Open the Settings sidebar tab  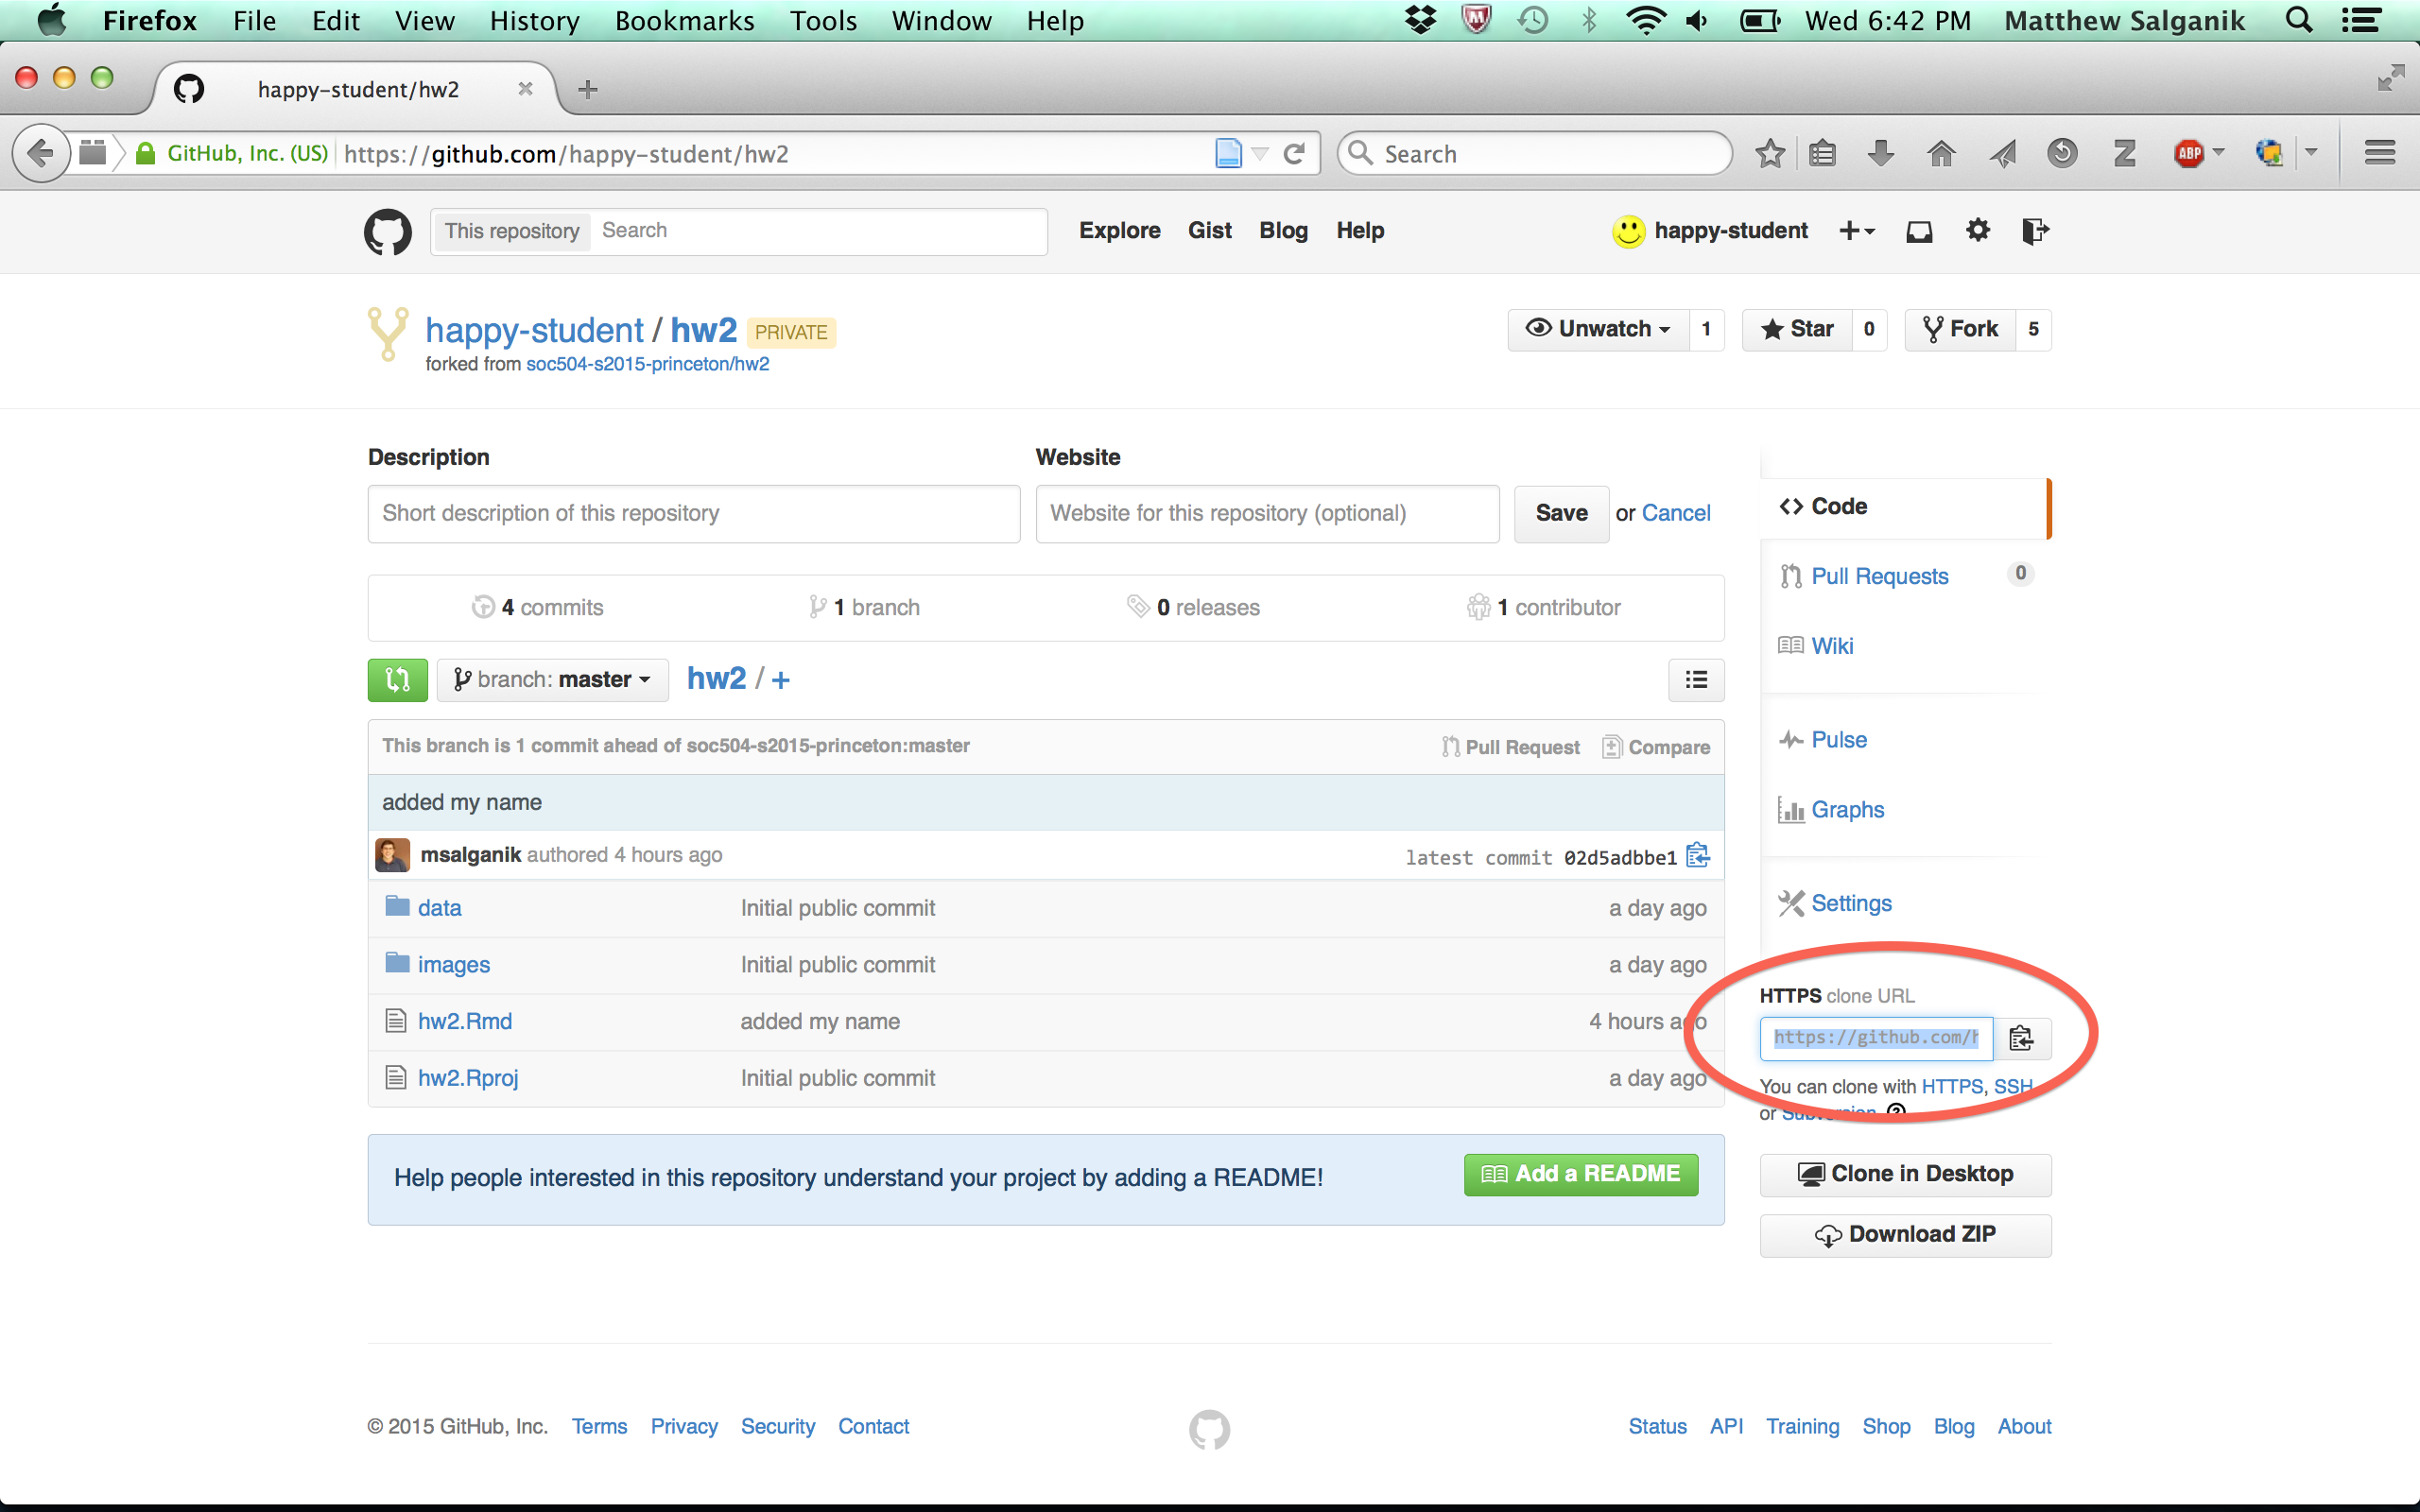[1850, 903]
